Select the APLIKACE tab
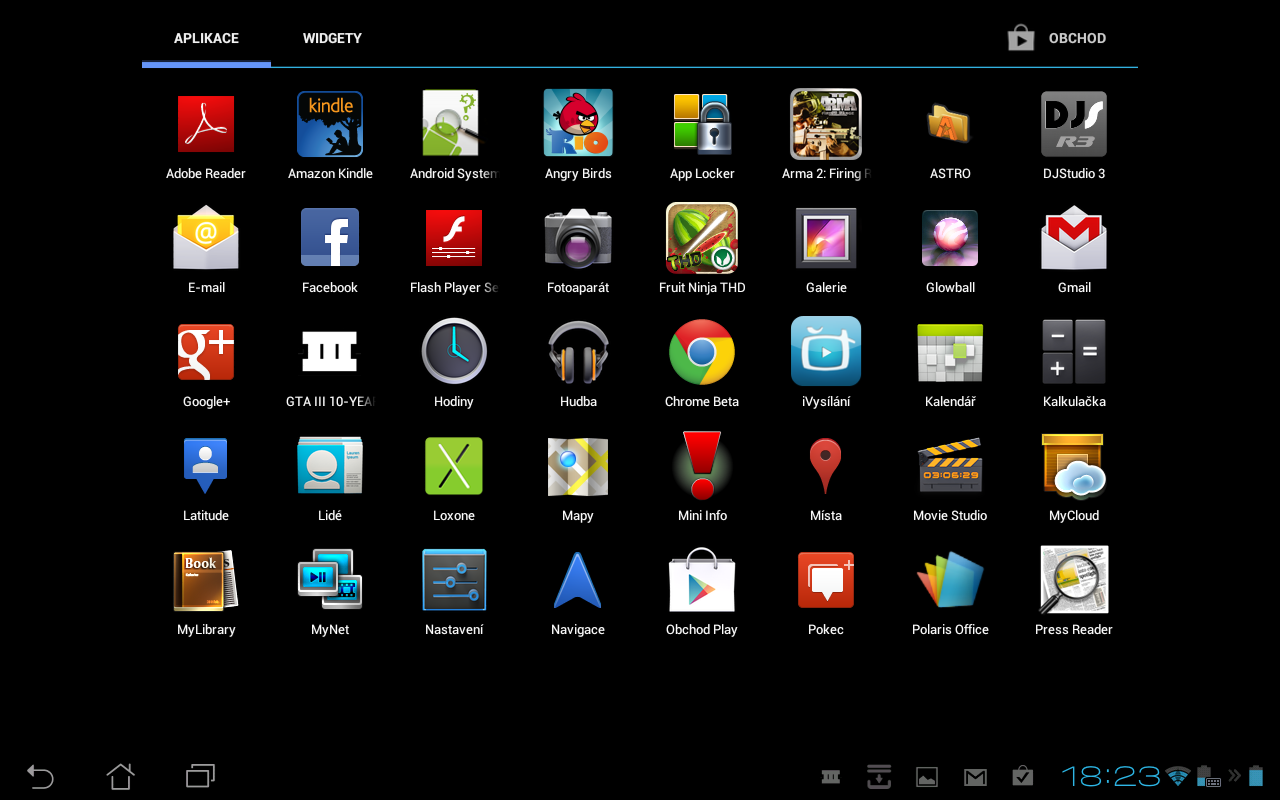The image size is (1280, 800). [x=206, y=38]
